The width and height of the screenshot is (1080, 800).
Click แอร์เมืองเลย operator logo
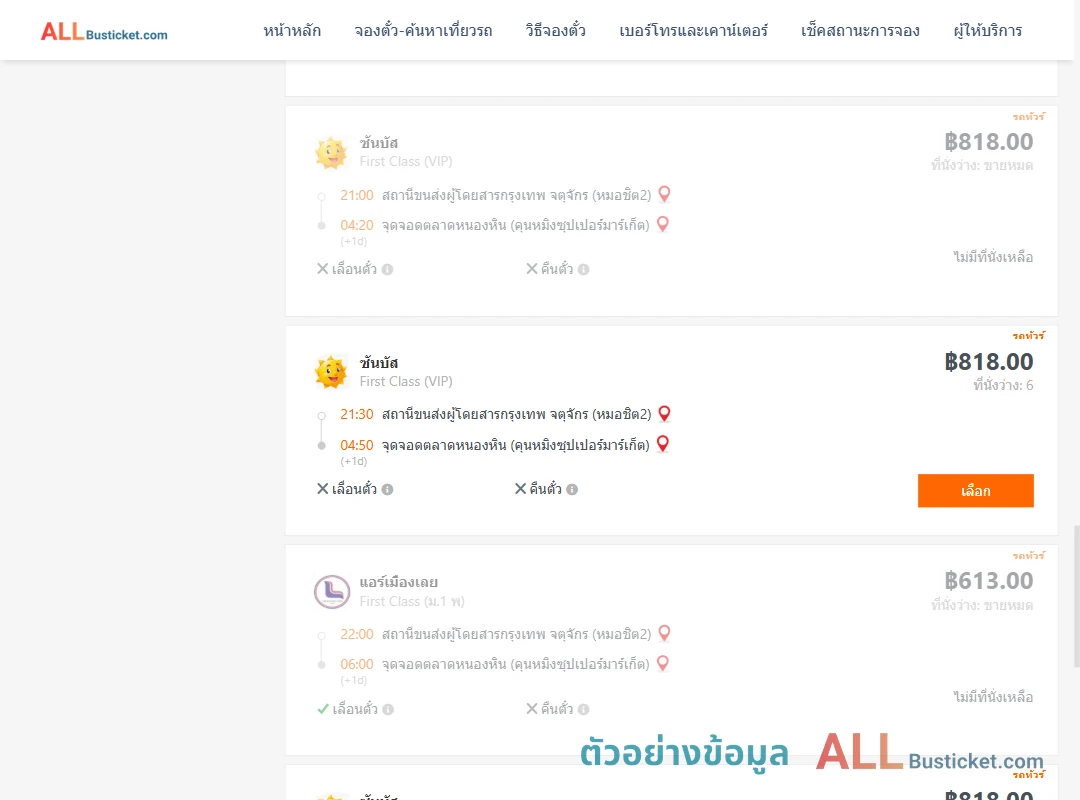[332, 592]
